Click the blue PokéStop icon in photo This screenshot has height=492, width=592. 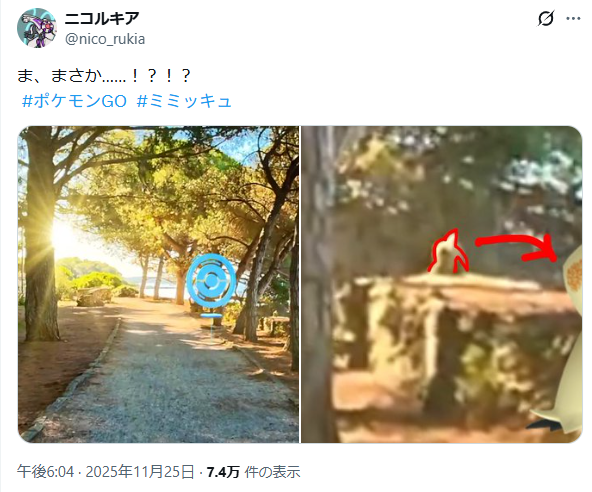211,281
